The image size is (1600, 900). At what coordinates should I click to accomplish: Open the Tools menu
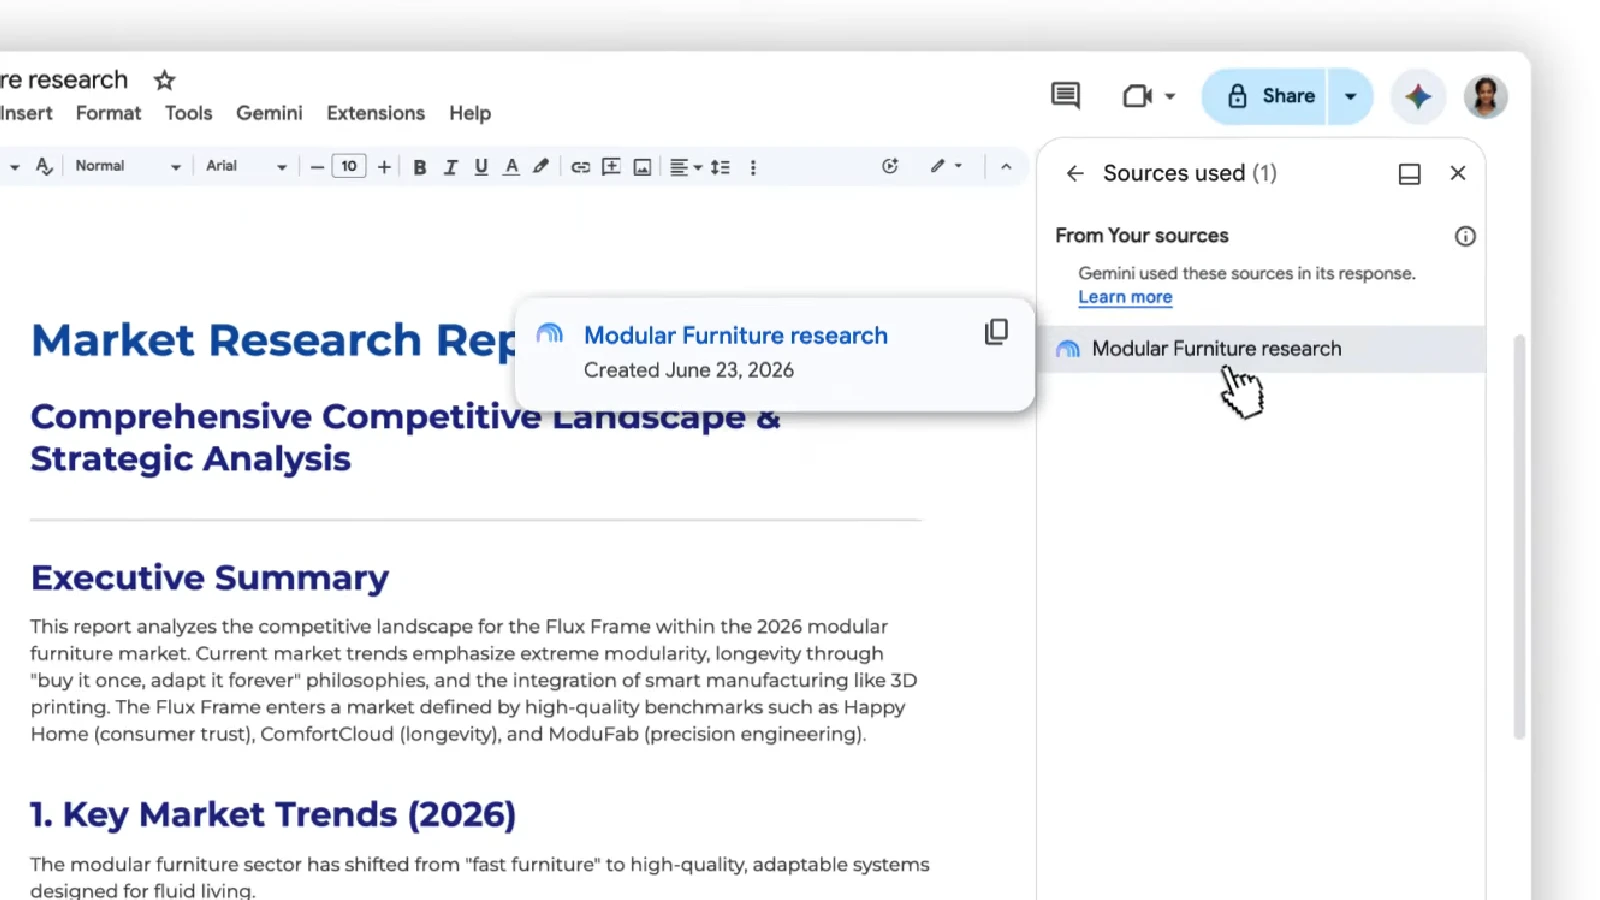pyautogui.click(x=188, y=113)
